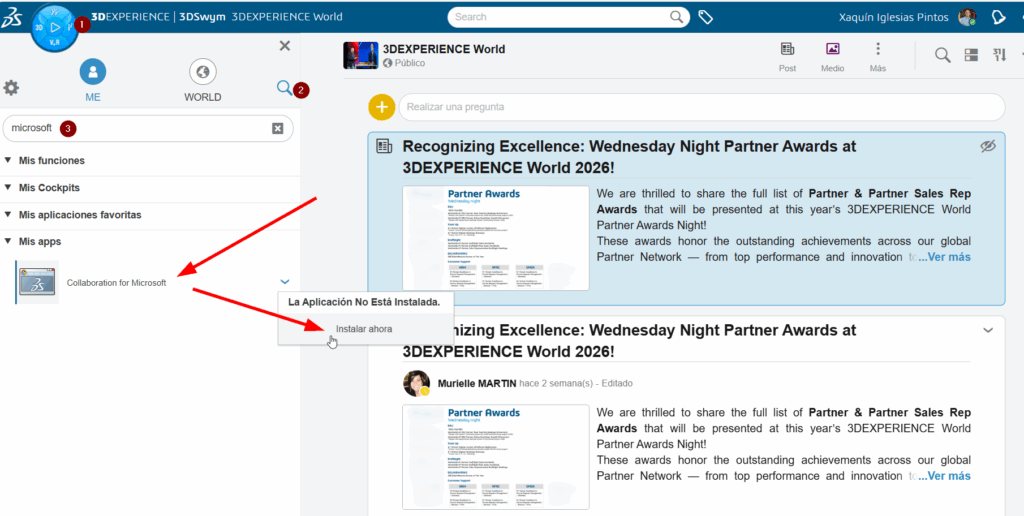This screenshot has height=516, width=1024.
Task: Click the Público visibility label
Action: click(409, 63)
